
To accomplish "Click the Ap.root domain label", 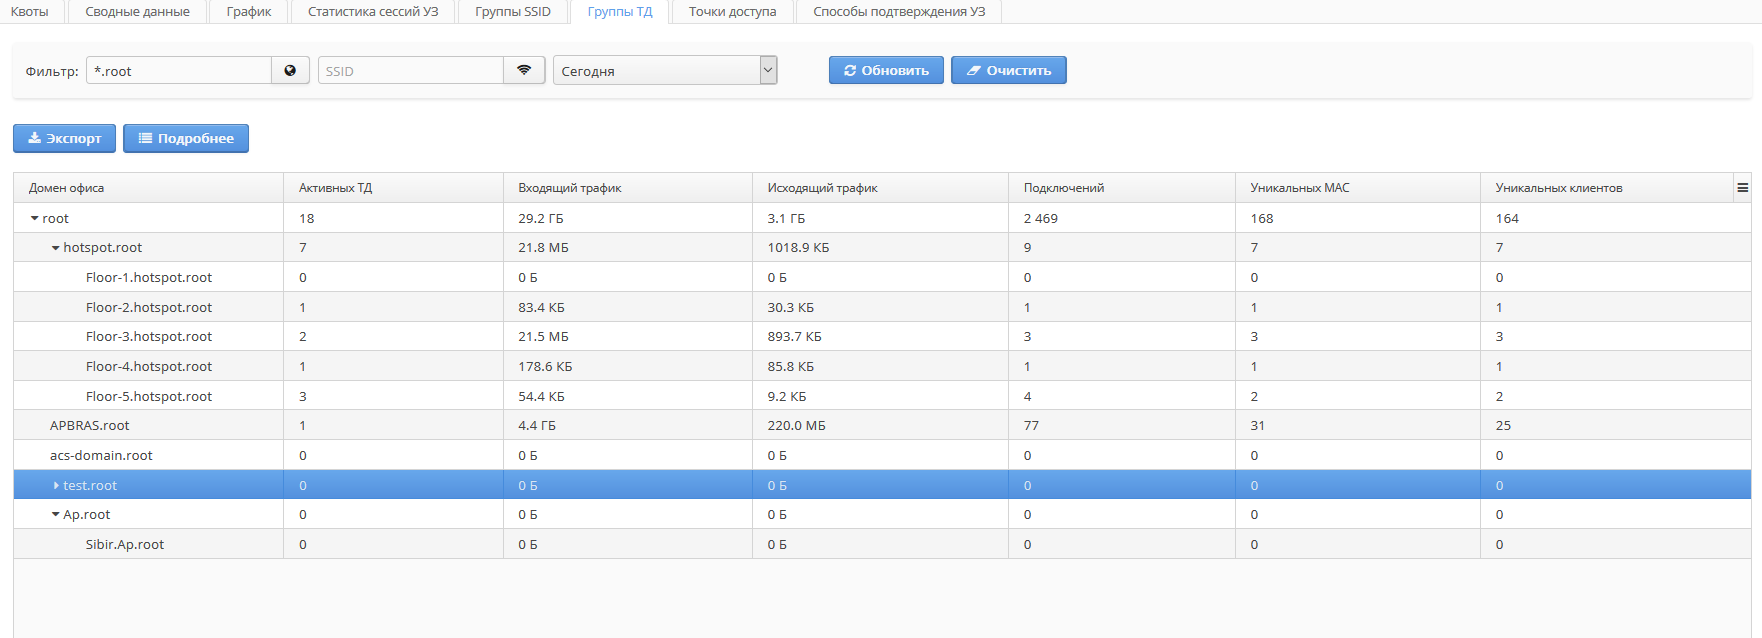I will pyautogui.click(x=87, y=515).
